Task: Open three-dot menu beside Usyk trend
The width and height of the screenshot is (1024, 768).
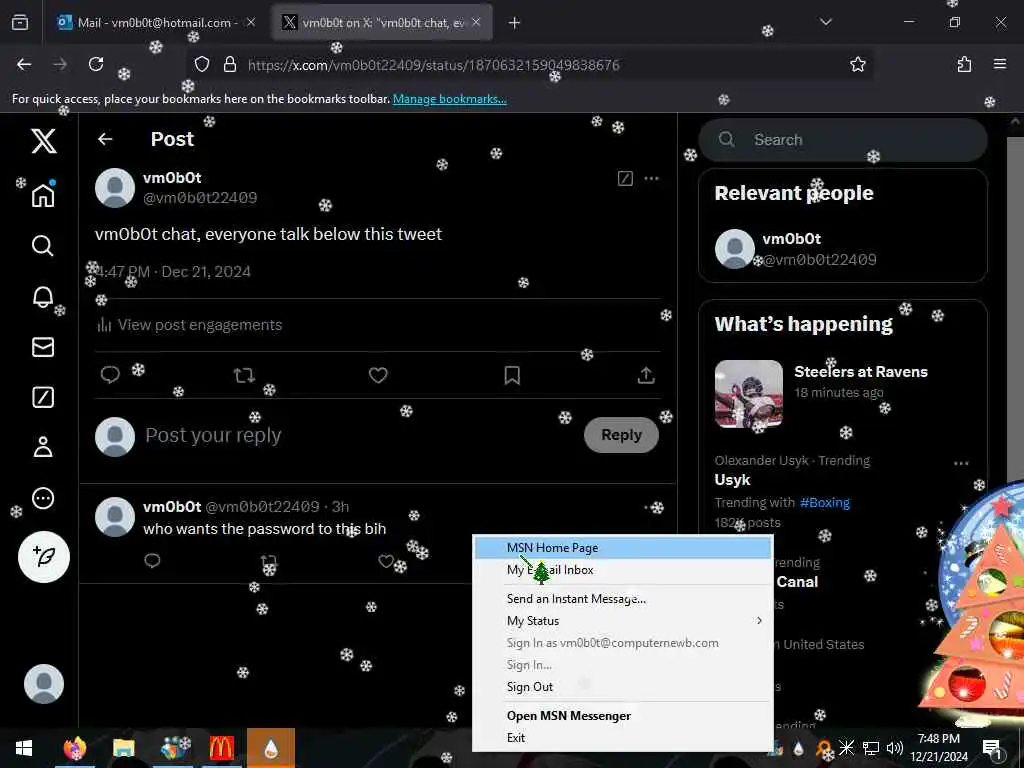Action: (961, 463)
